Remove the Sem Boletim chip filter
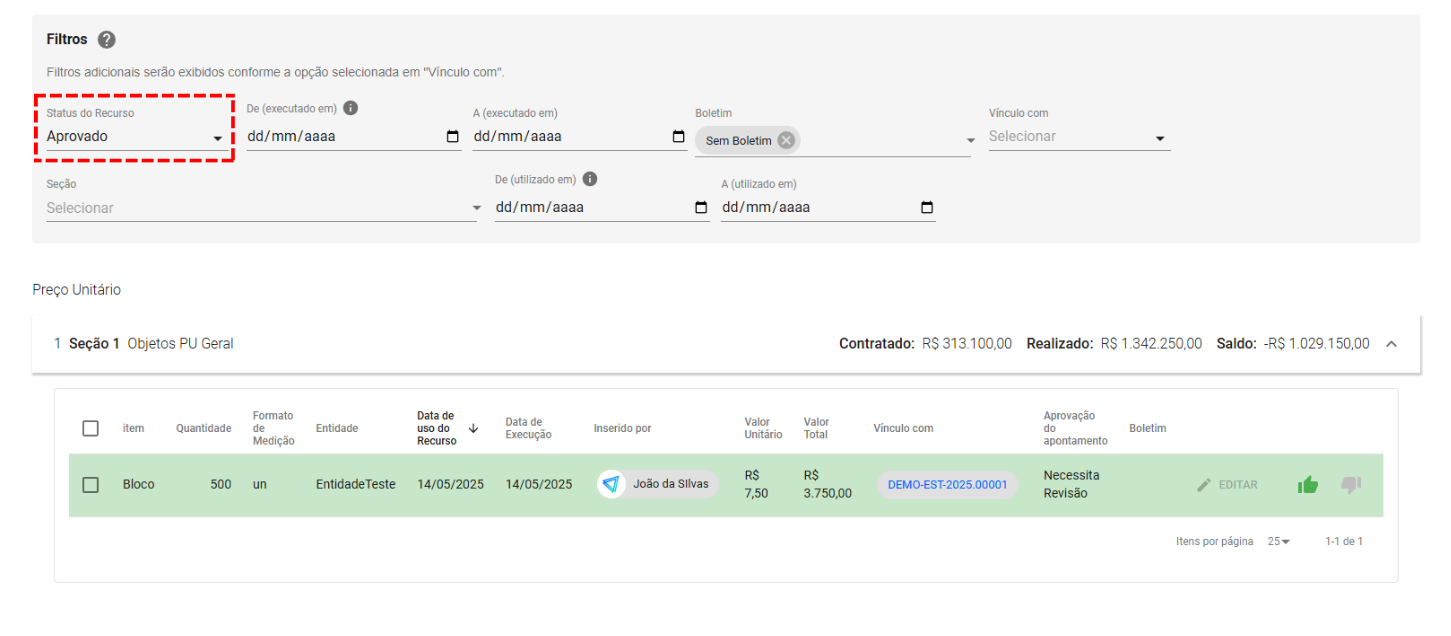Image resolution: width=1451 pixels, height=636 pixels. tap(786, 141)
